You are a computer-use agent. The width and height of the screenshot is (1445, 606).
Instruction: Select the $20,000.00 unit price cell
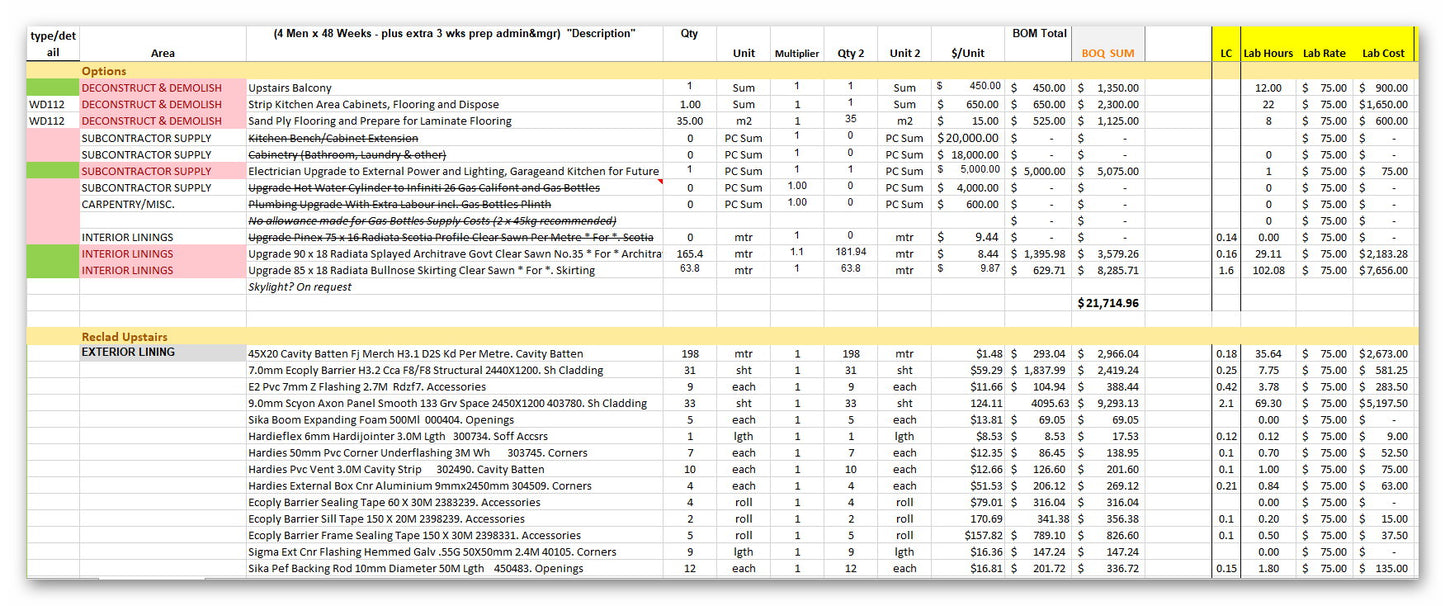pyautogui.click(x=967, y=137)
